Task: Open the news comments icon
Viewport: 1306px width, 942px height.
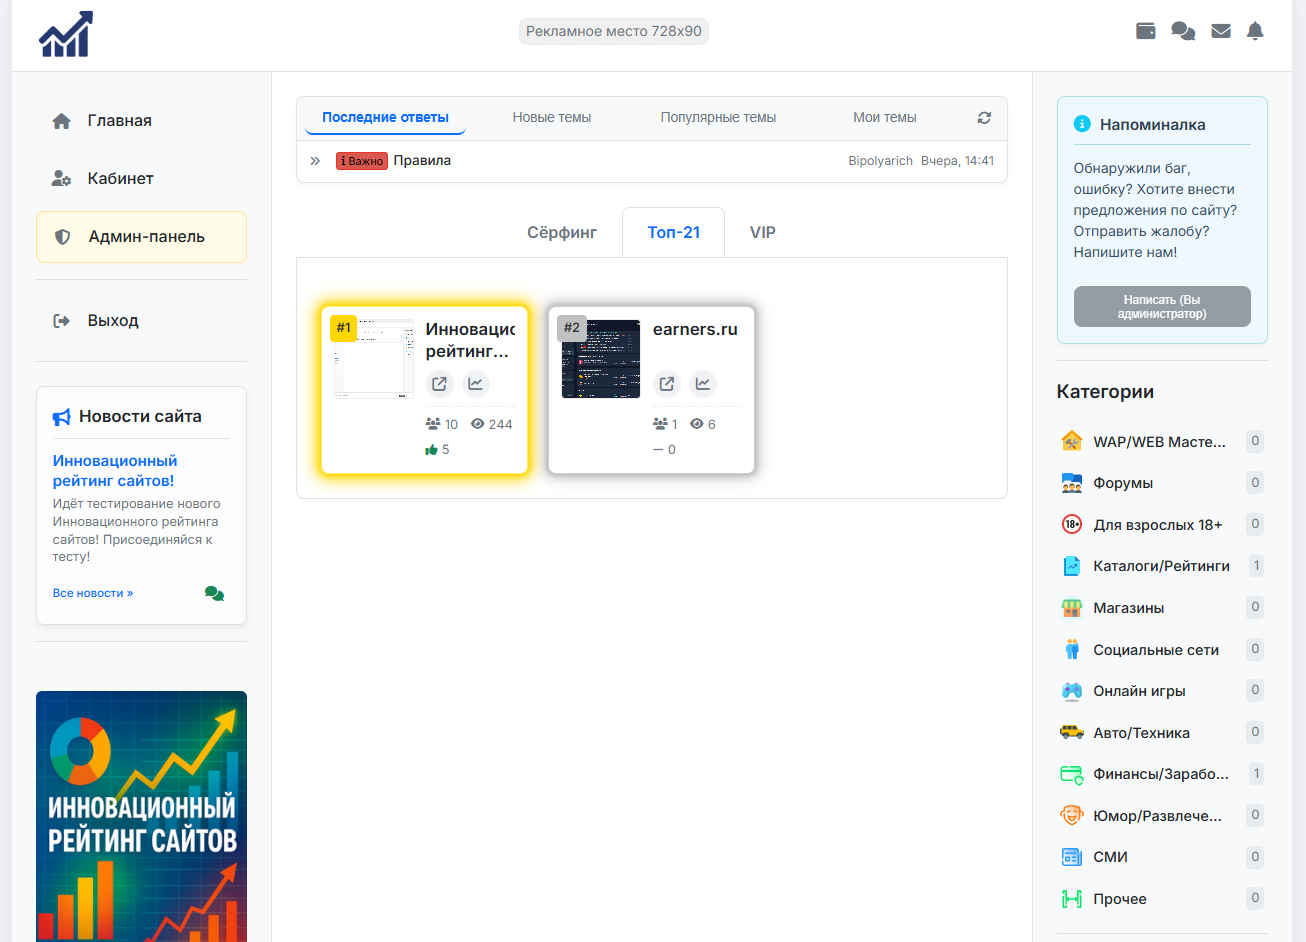Action: tap(214, 593)
